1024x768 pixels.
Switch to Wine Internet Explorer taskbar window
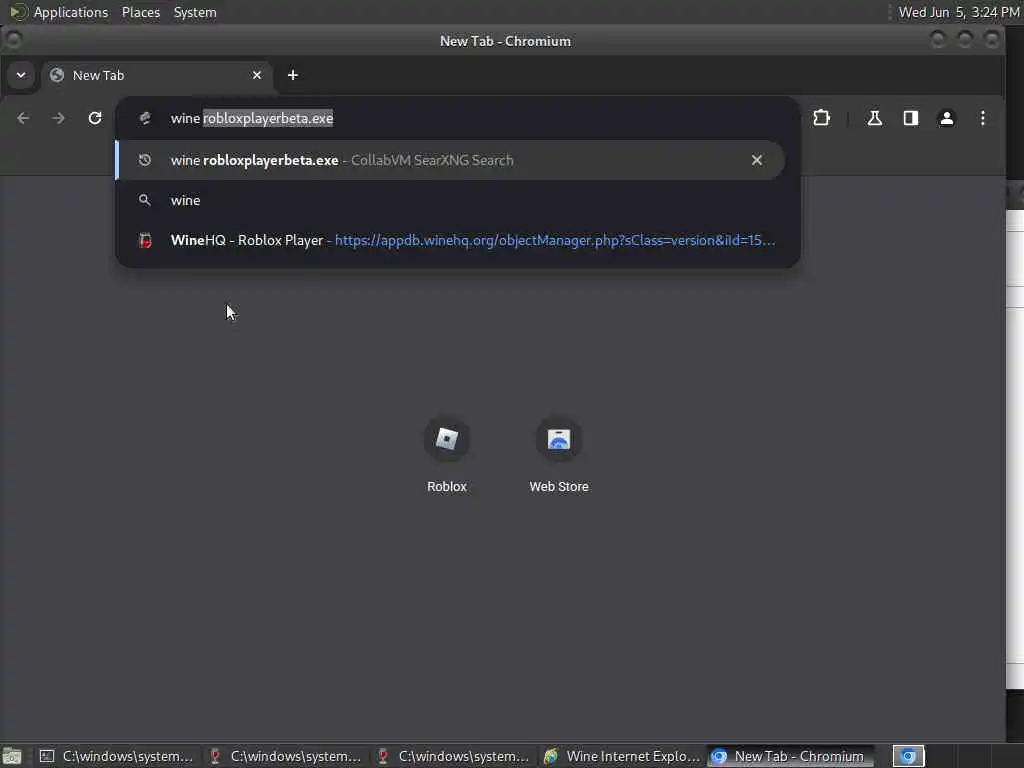coord(622,756)
